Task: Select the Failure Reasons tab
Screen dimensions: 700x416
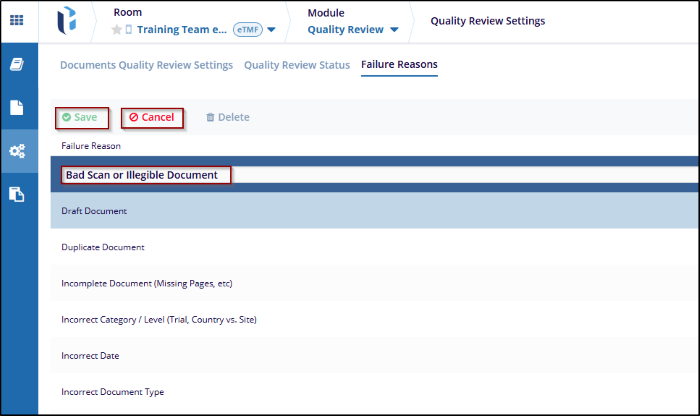Action: tap(399, 65)
